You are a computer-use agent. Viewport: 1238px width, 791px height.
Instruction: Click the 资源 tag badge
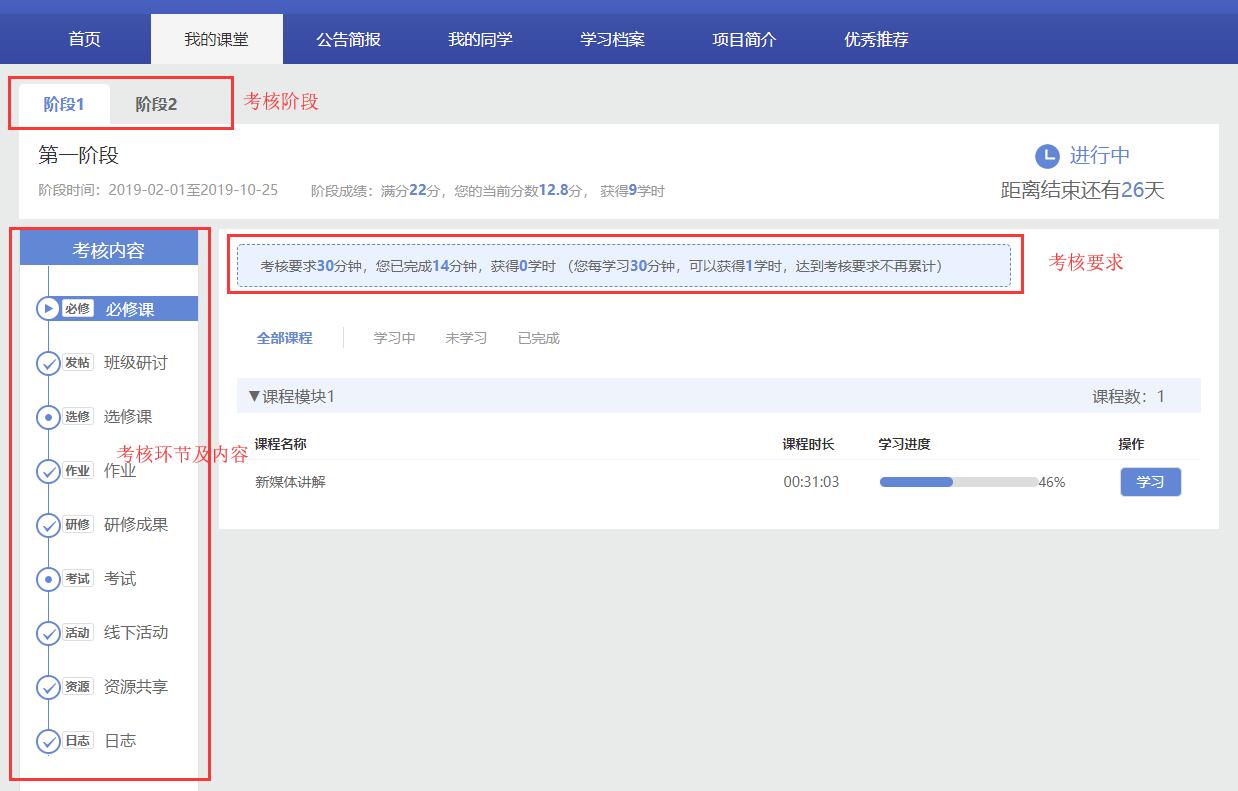[x=78, y=687]
